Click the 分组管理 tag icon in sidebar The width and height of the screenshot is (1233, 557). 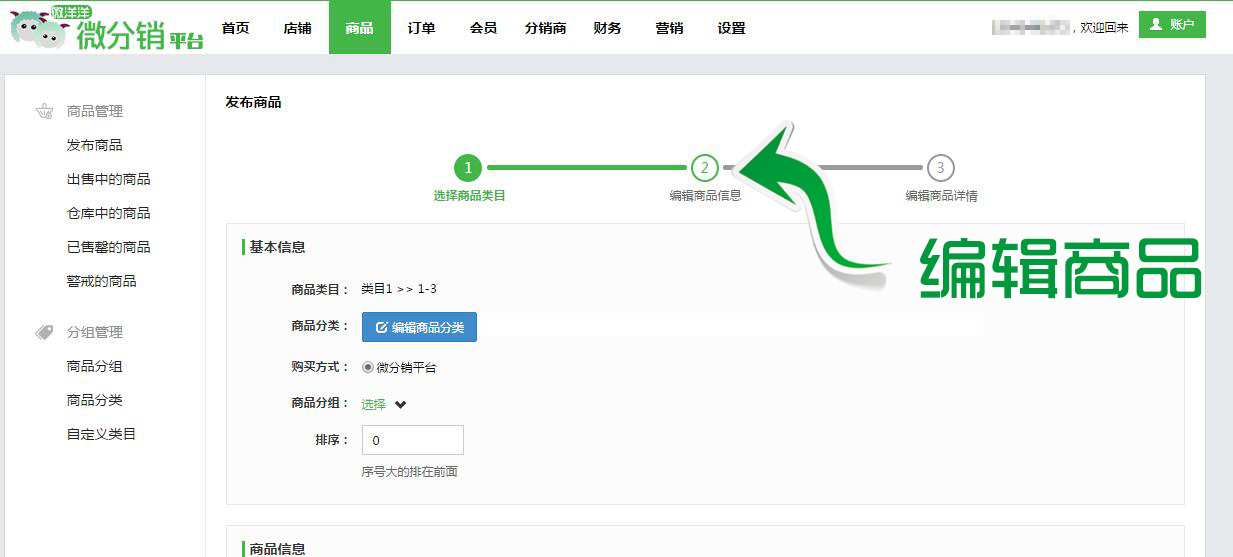click(x=44, y=332)
